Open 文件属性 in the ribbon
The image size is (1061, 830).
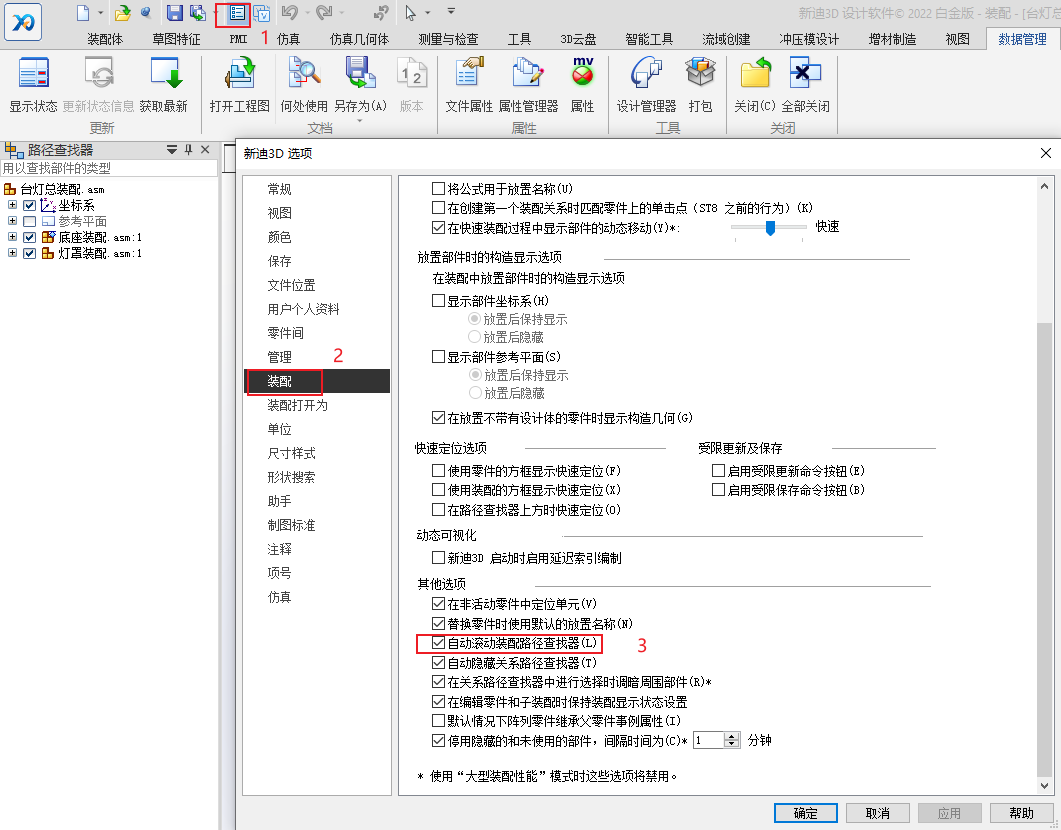coord(468,73)
